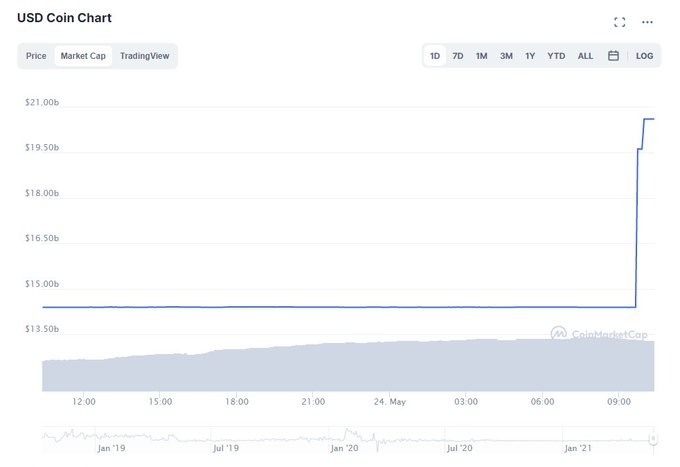Select the 7D time range

[x=458, y=56]
